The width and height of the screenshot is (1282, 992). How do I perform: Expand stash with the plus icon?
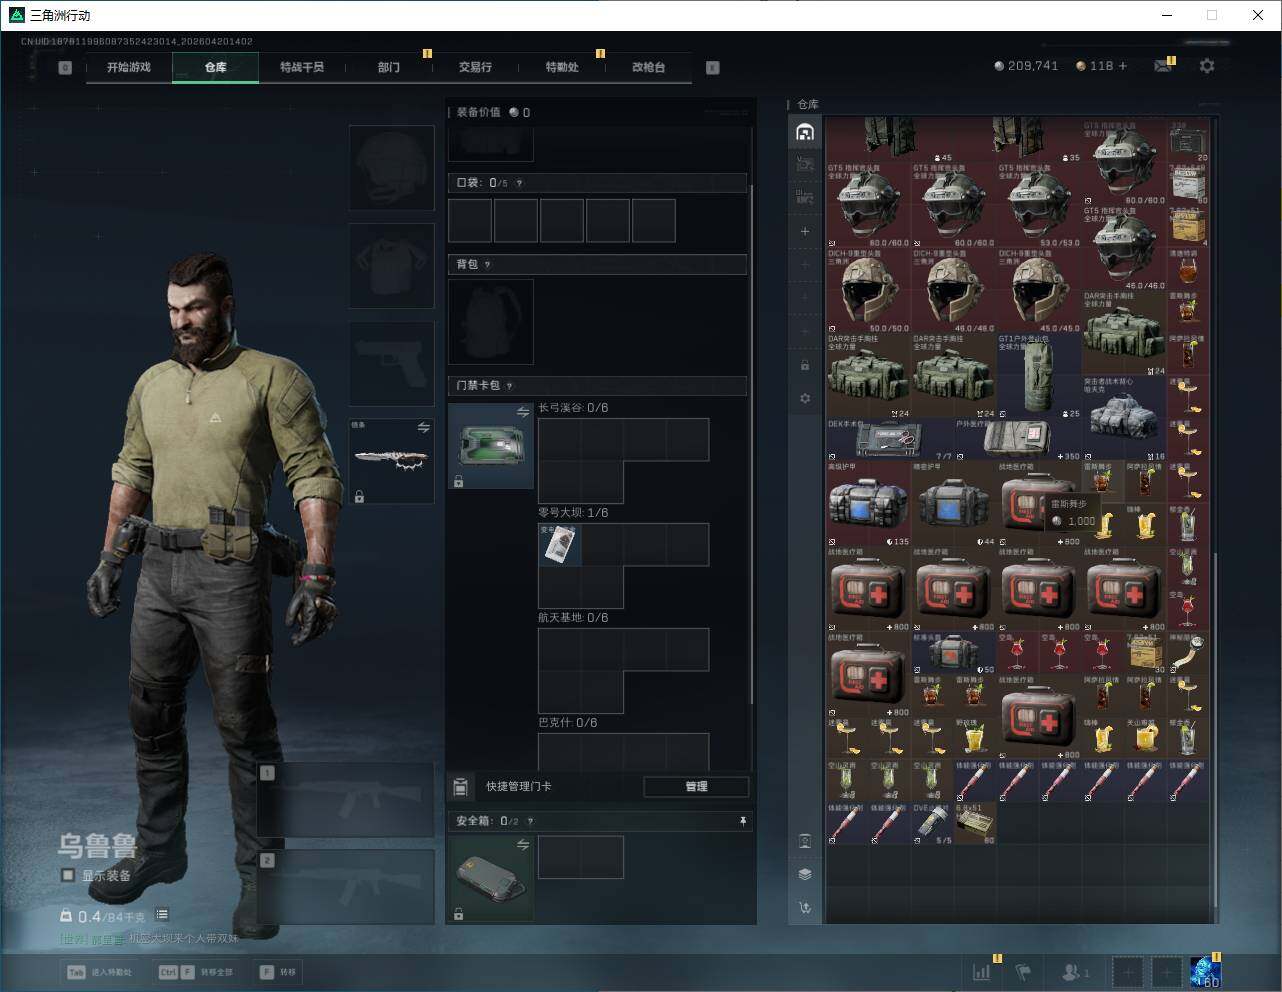coord(805,231)
